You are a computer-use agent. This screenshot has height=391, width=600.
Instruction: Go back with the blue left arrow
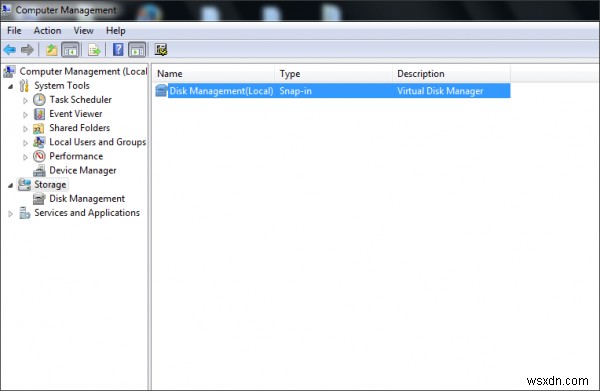click(10, 50)
